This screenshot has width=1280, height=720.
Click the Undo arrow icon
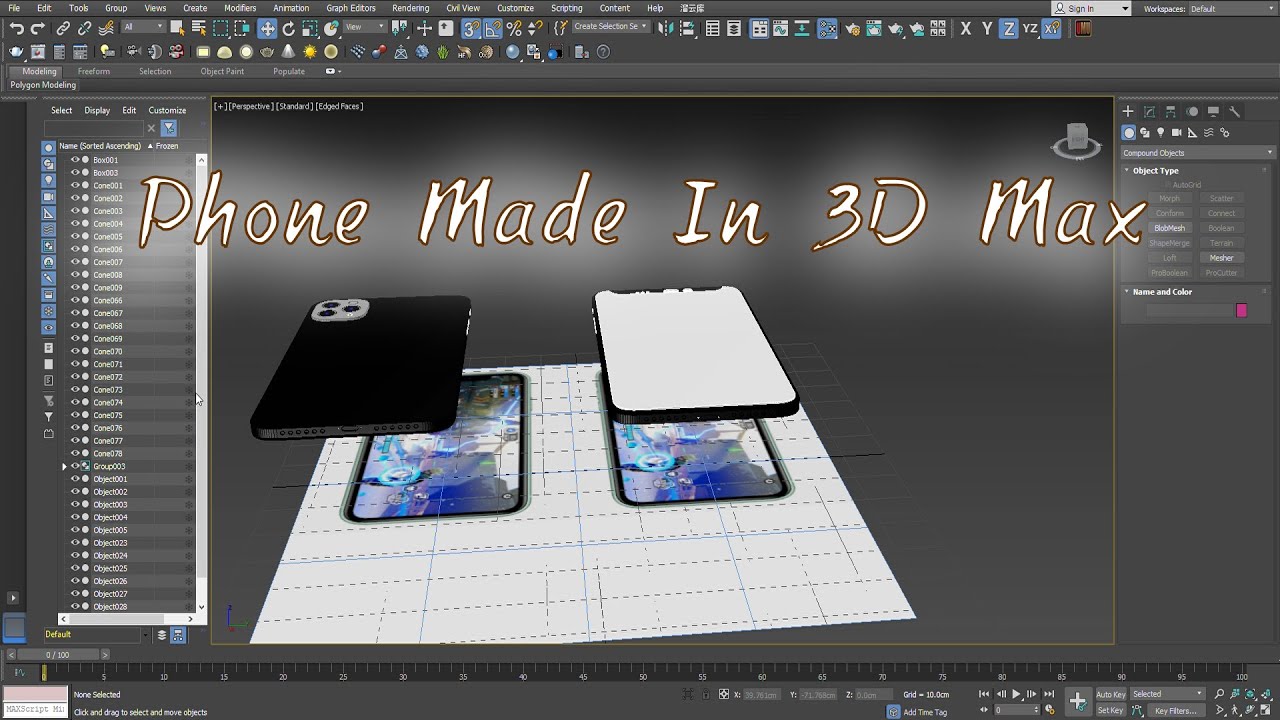pos(17,29)
